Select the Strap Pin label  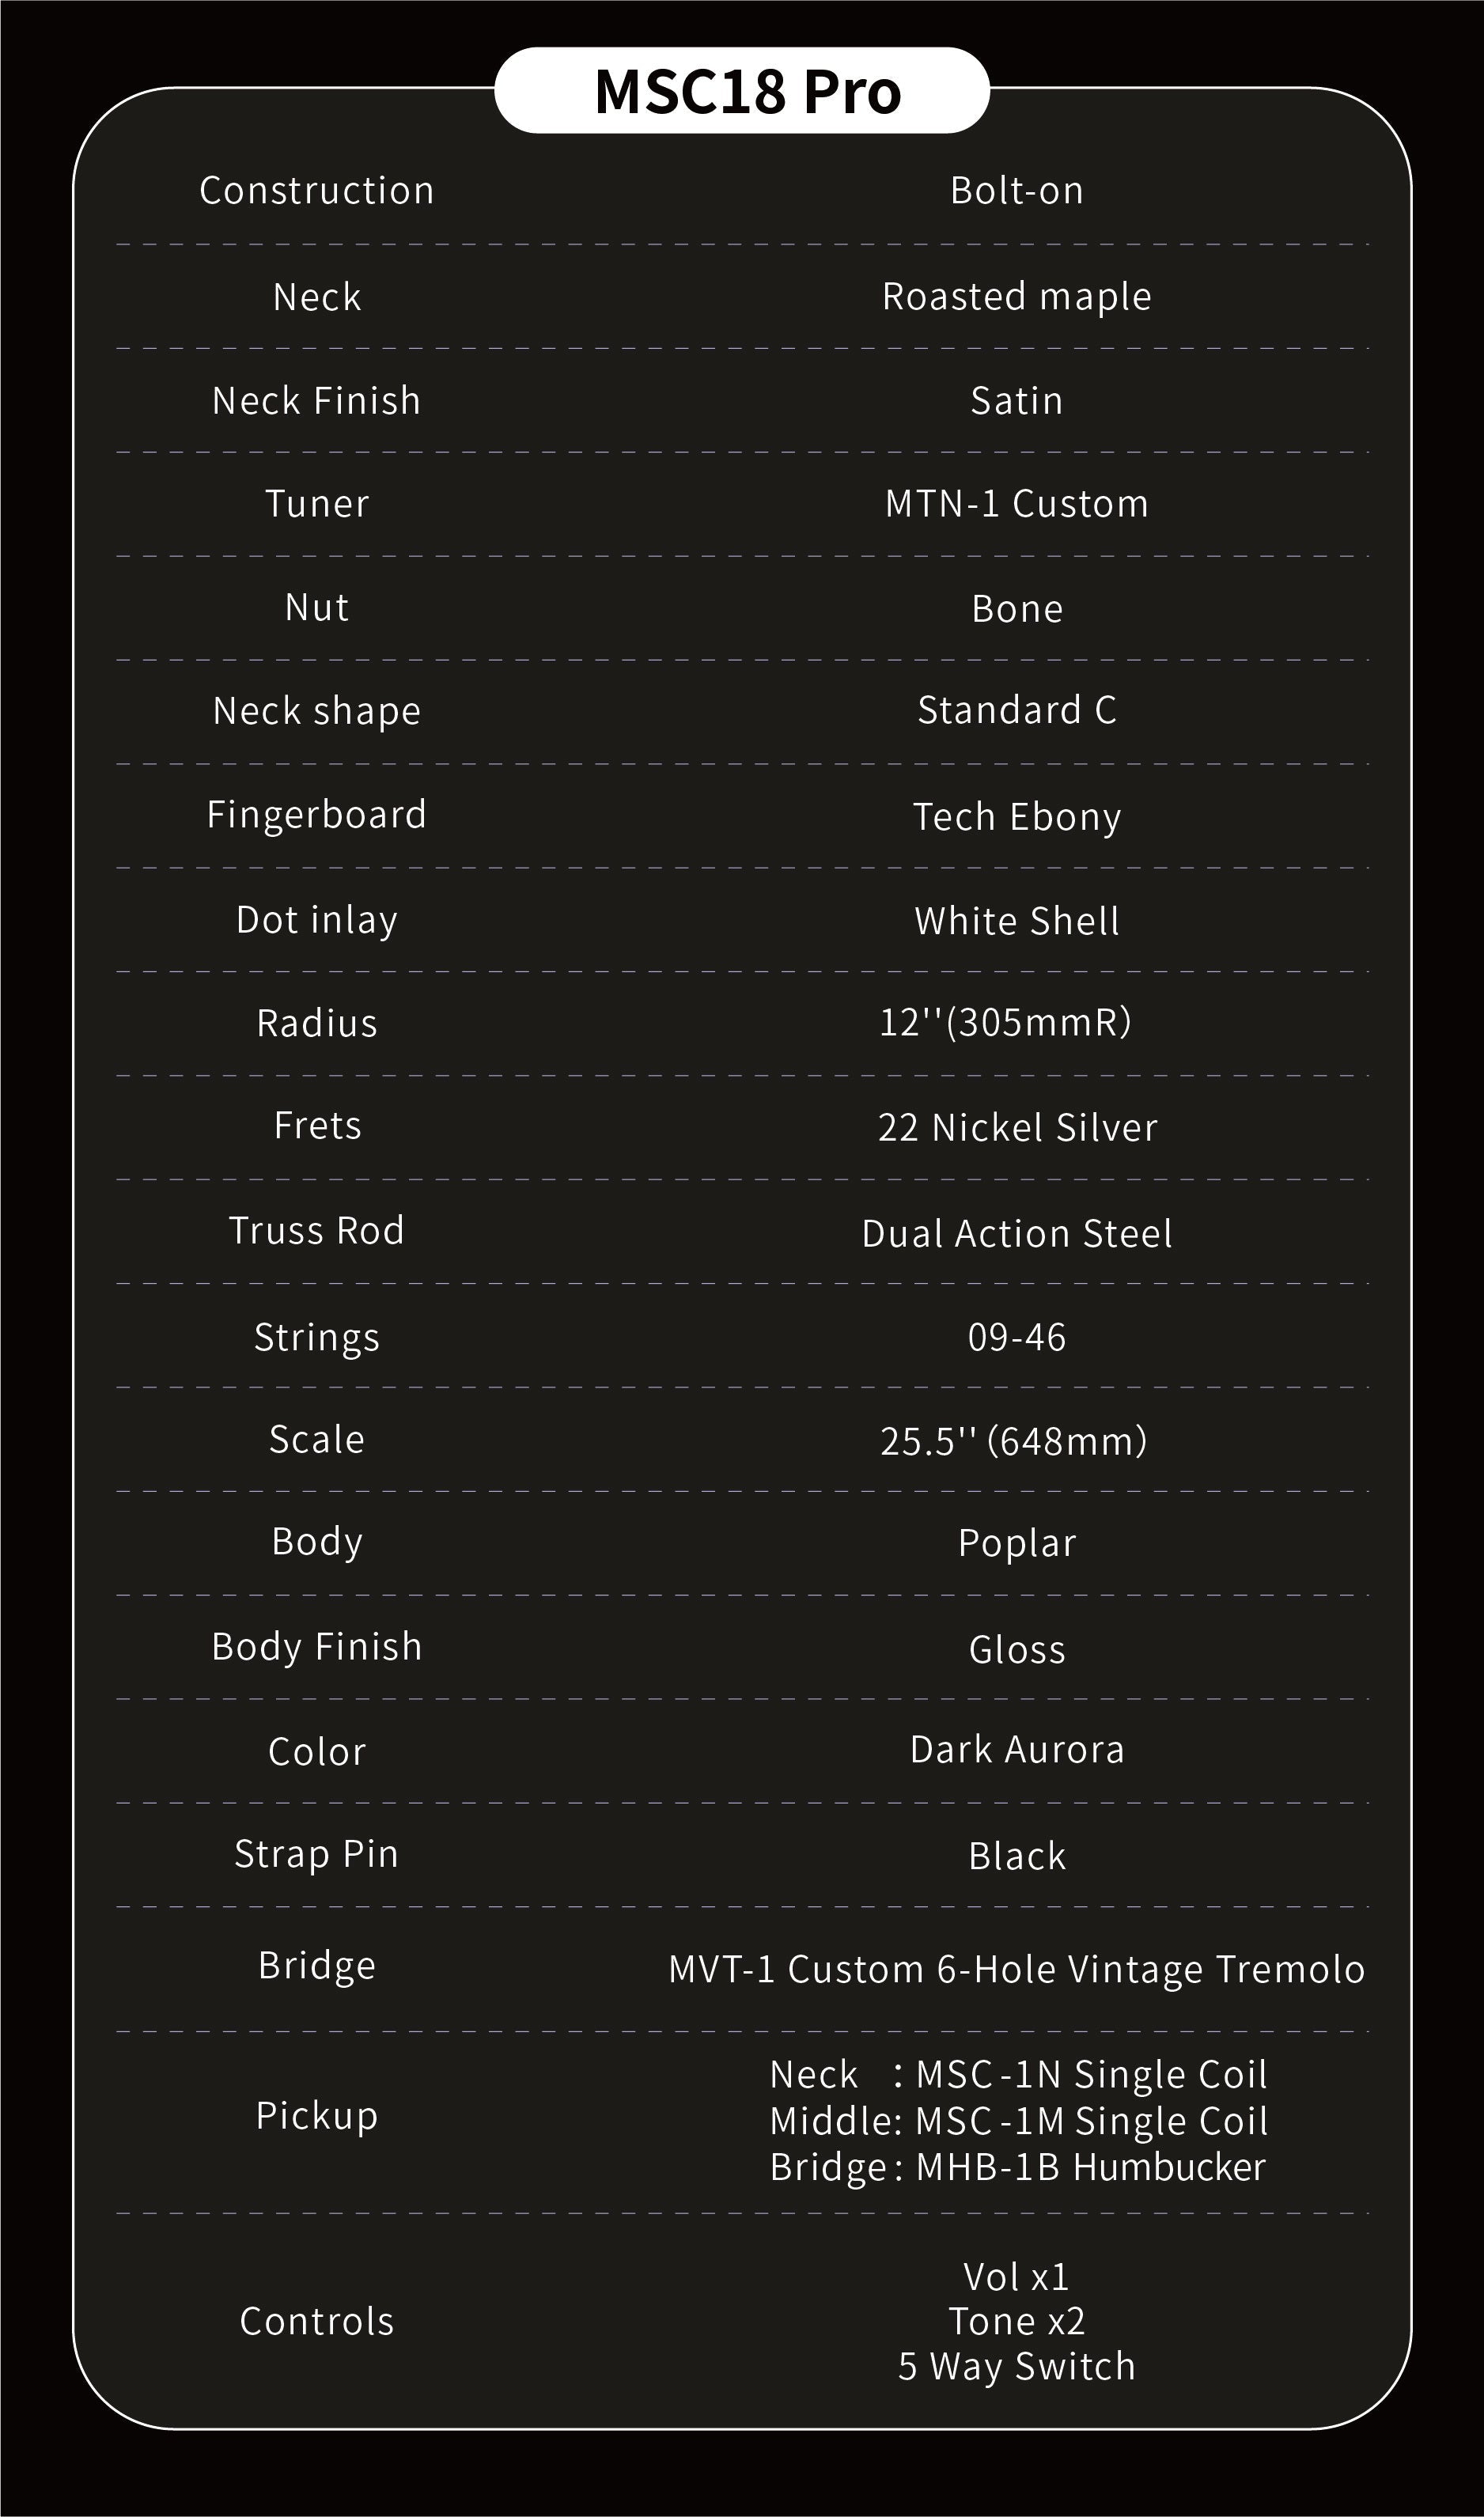pyautogui.click(x=317, y=1854)
